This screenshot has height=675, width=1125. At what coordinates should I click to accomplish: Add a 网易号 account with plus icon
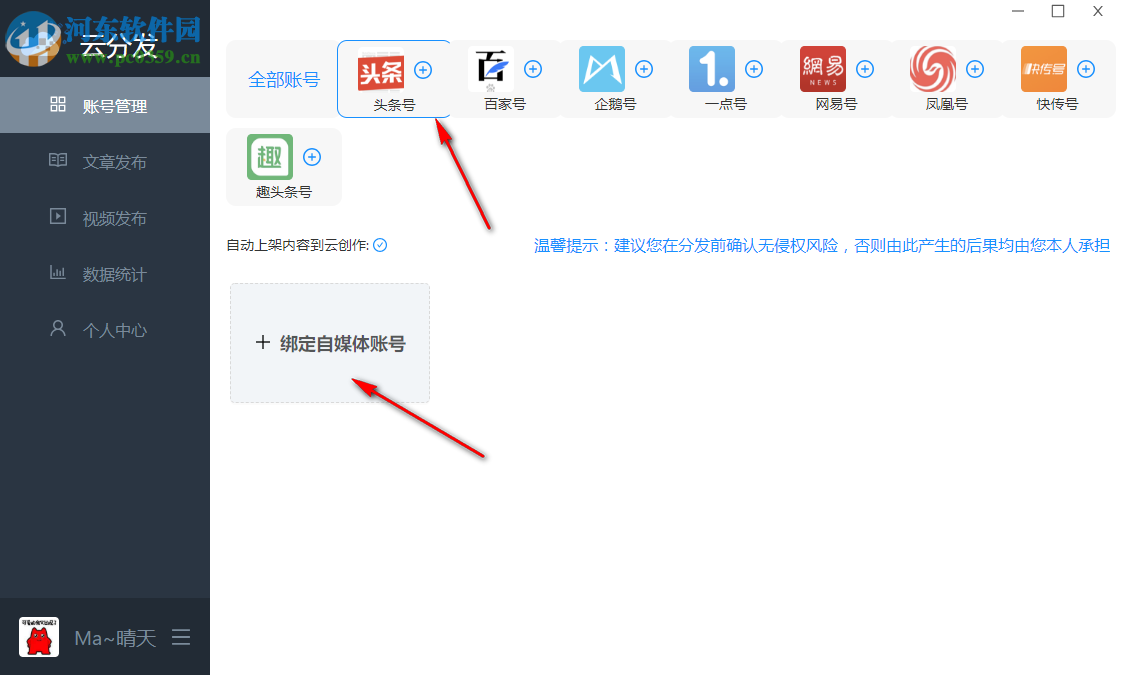pyautogui.click(x=865, y=69)
